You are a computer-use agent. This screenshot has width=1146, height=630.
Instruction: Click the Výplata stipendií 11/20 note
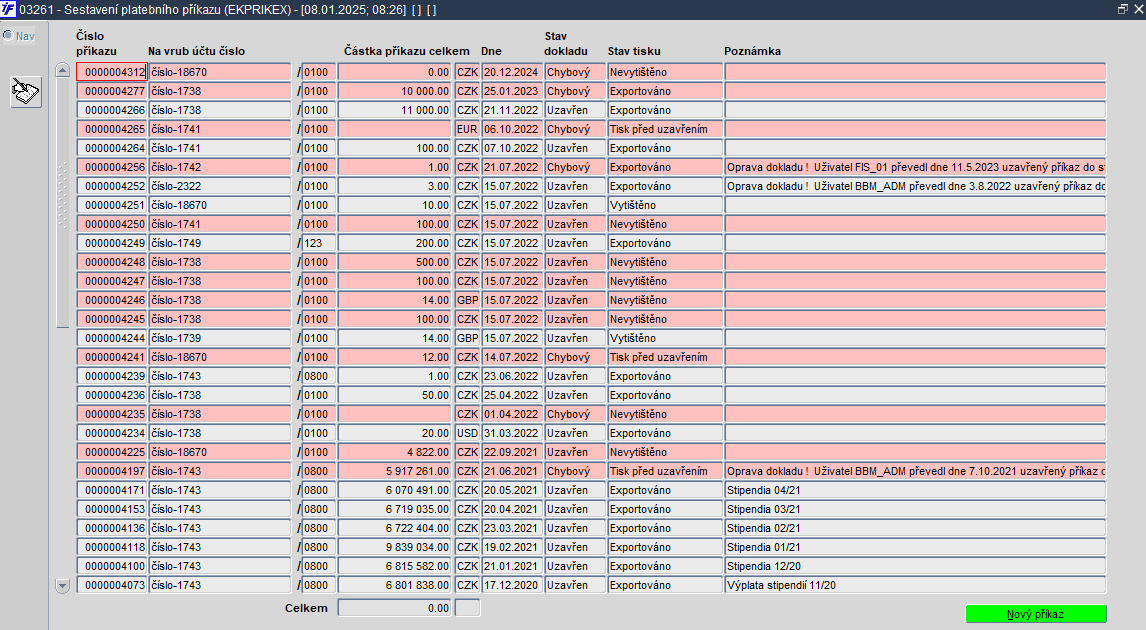click(915, 585)
